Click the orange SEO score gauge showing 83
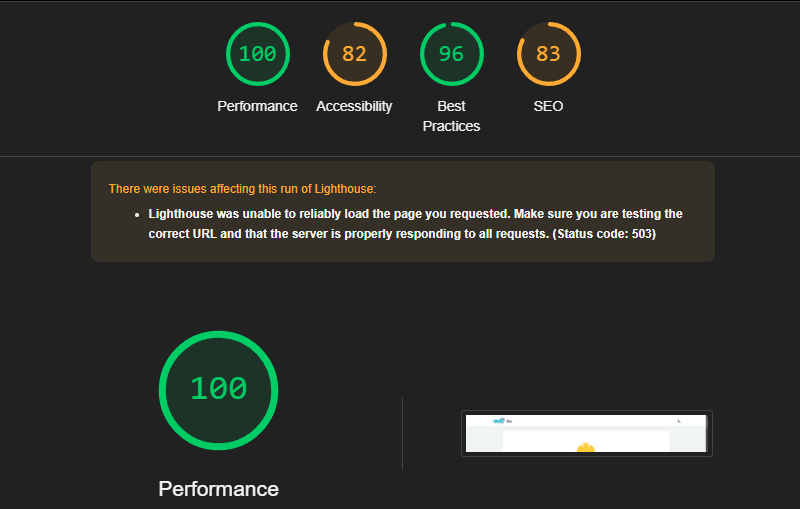 click(548, 54)
